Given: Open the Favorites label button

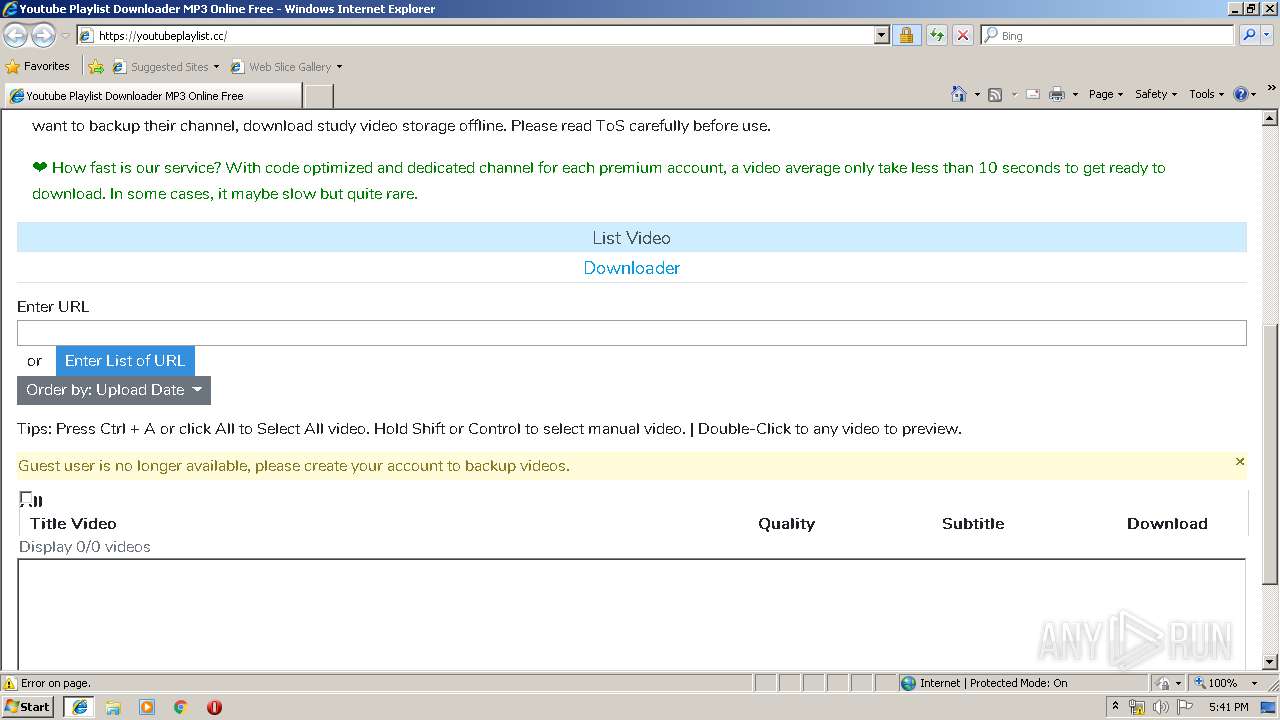Looking at the screenshot, I should [47, 67].
